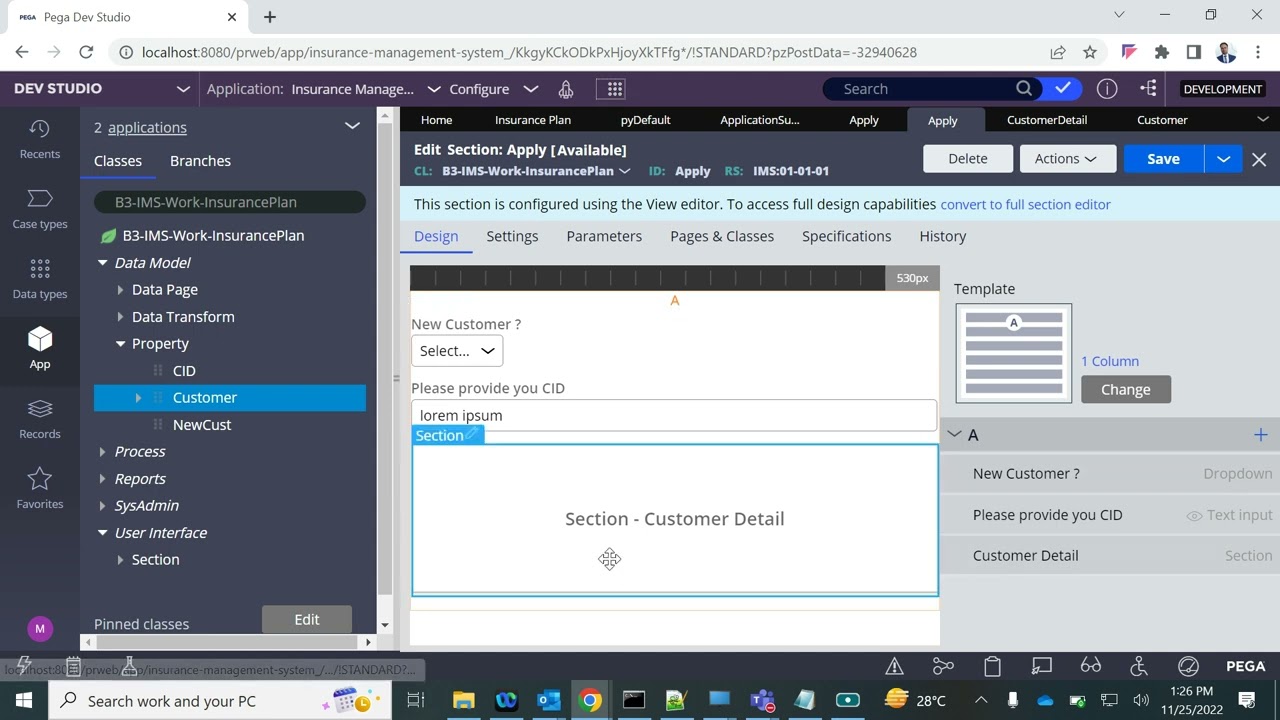
Task: Open the accessibility wheelchair icon
Action: (1139, 666)
